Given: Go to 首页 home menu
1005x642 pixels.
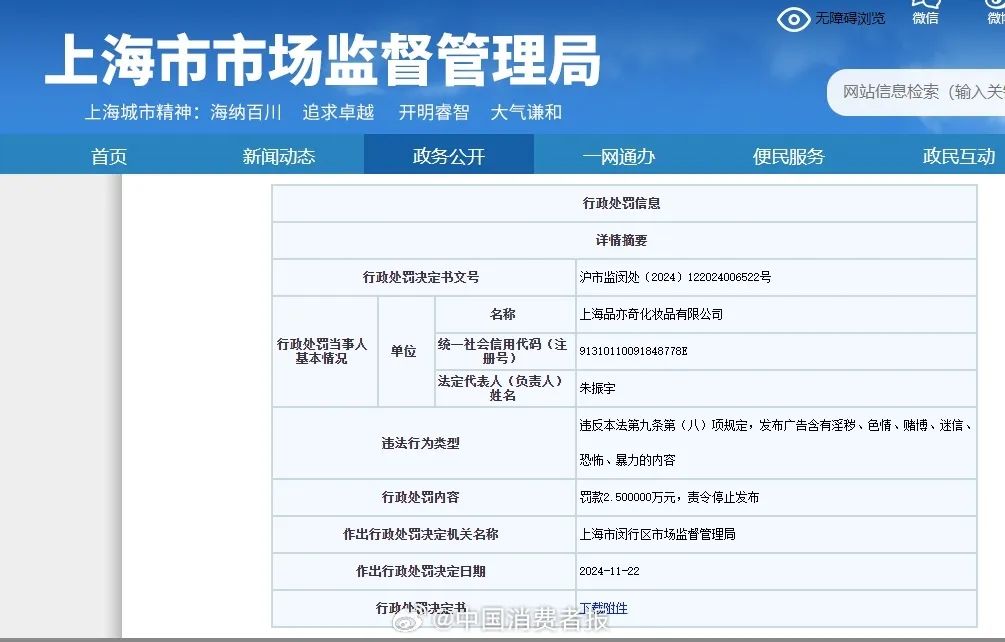Looking at the screenshot, I should tap(109, 156).
